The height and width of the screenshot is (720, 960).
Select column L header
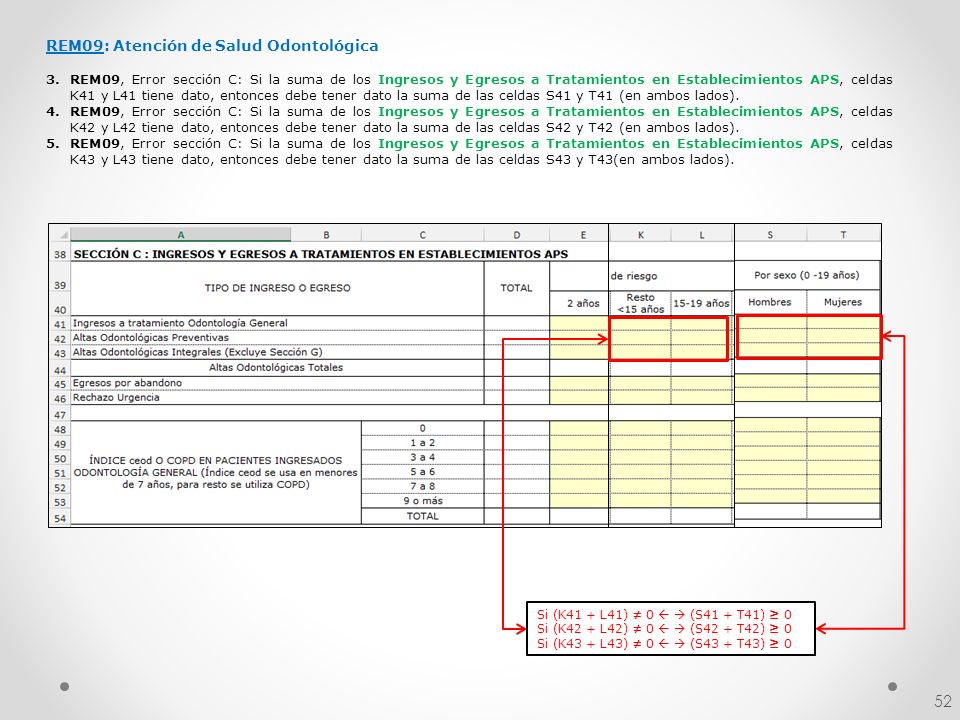point(702,234)
